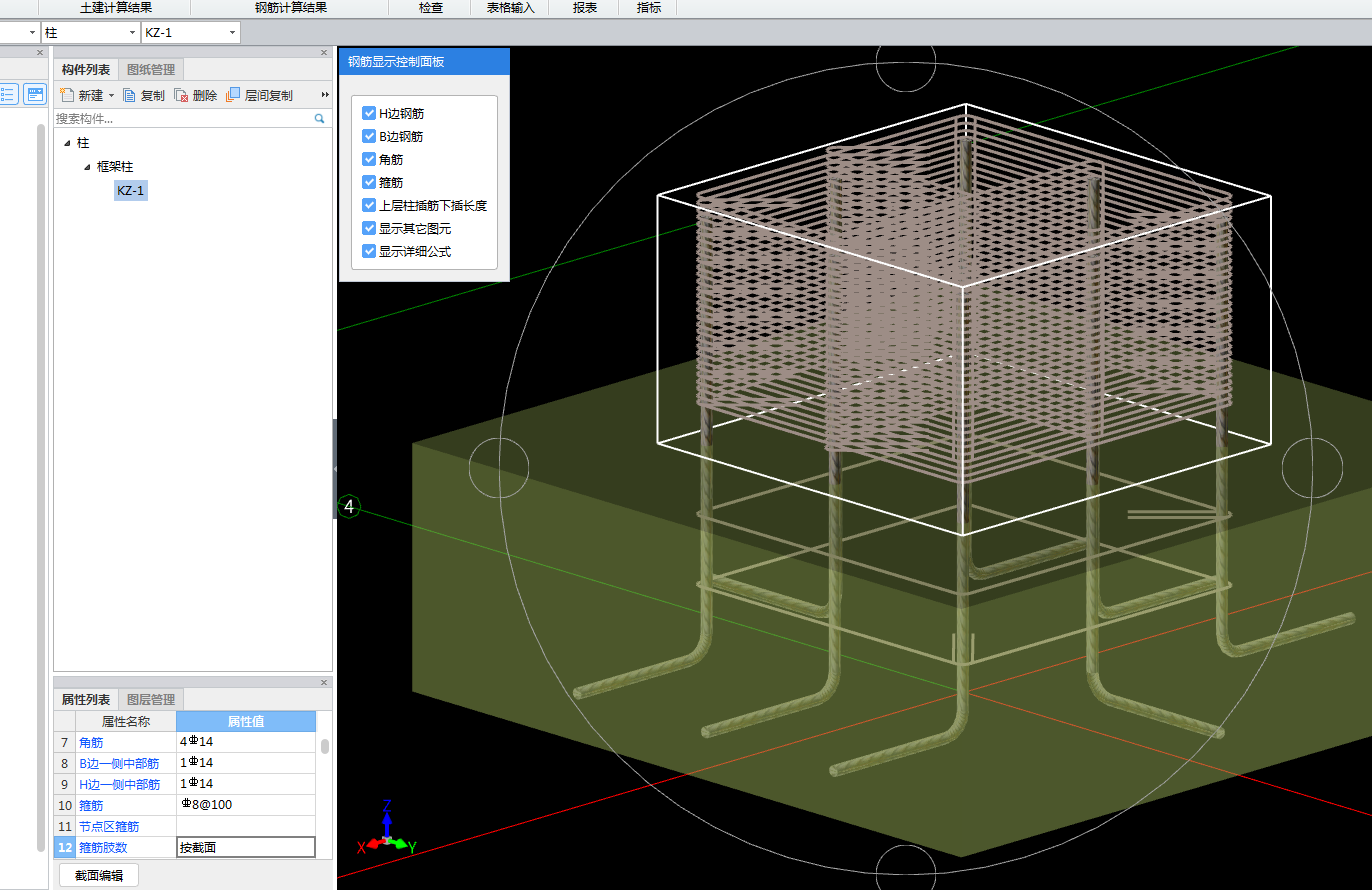The height and width of the screenshot is (890, 1372).
Task: Click the 复制 copy icon
Action: (x=130, y=95)
